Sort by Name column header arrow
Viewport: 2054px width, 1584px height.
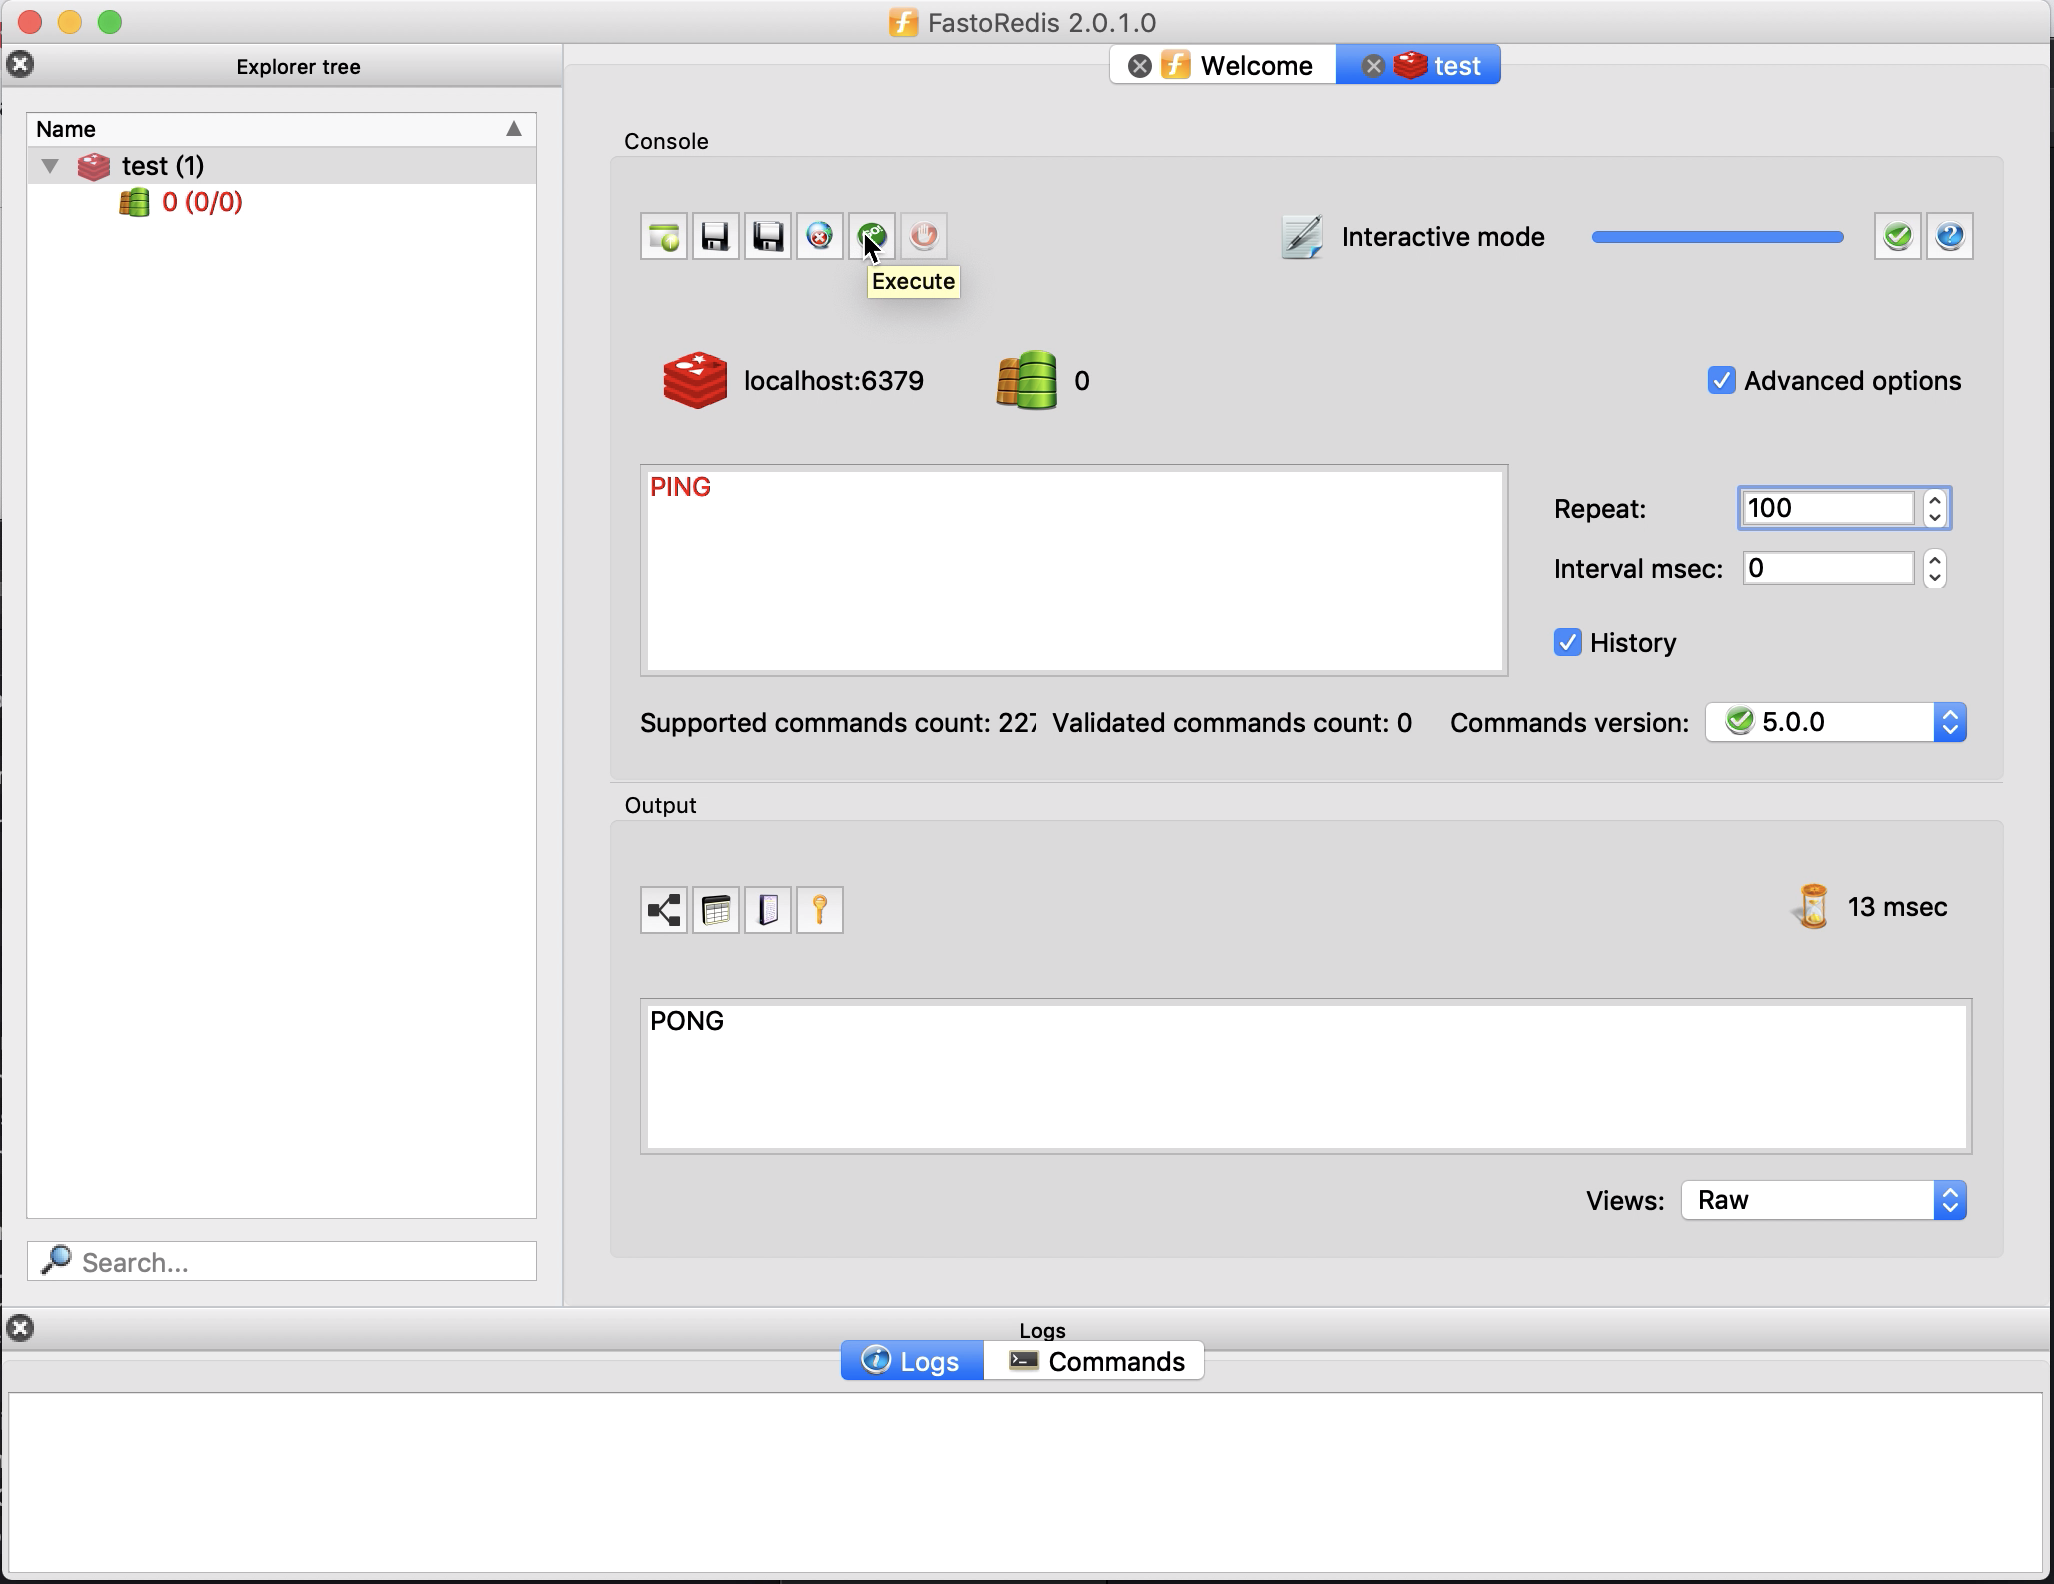(514, 129)
